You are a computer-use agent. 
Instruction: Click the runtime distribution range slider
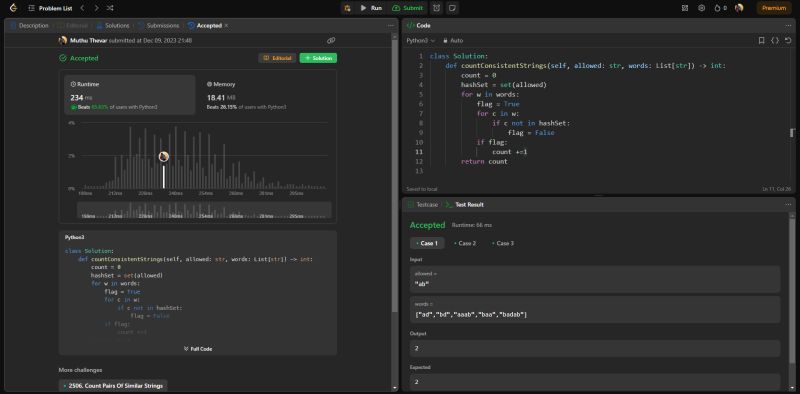point(204,210)
